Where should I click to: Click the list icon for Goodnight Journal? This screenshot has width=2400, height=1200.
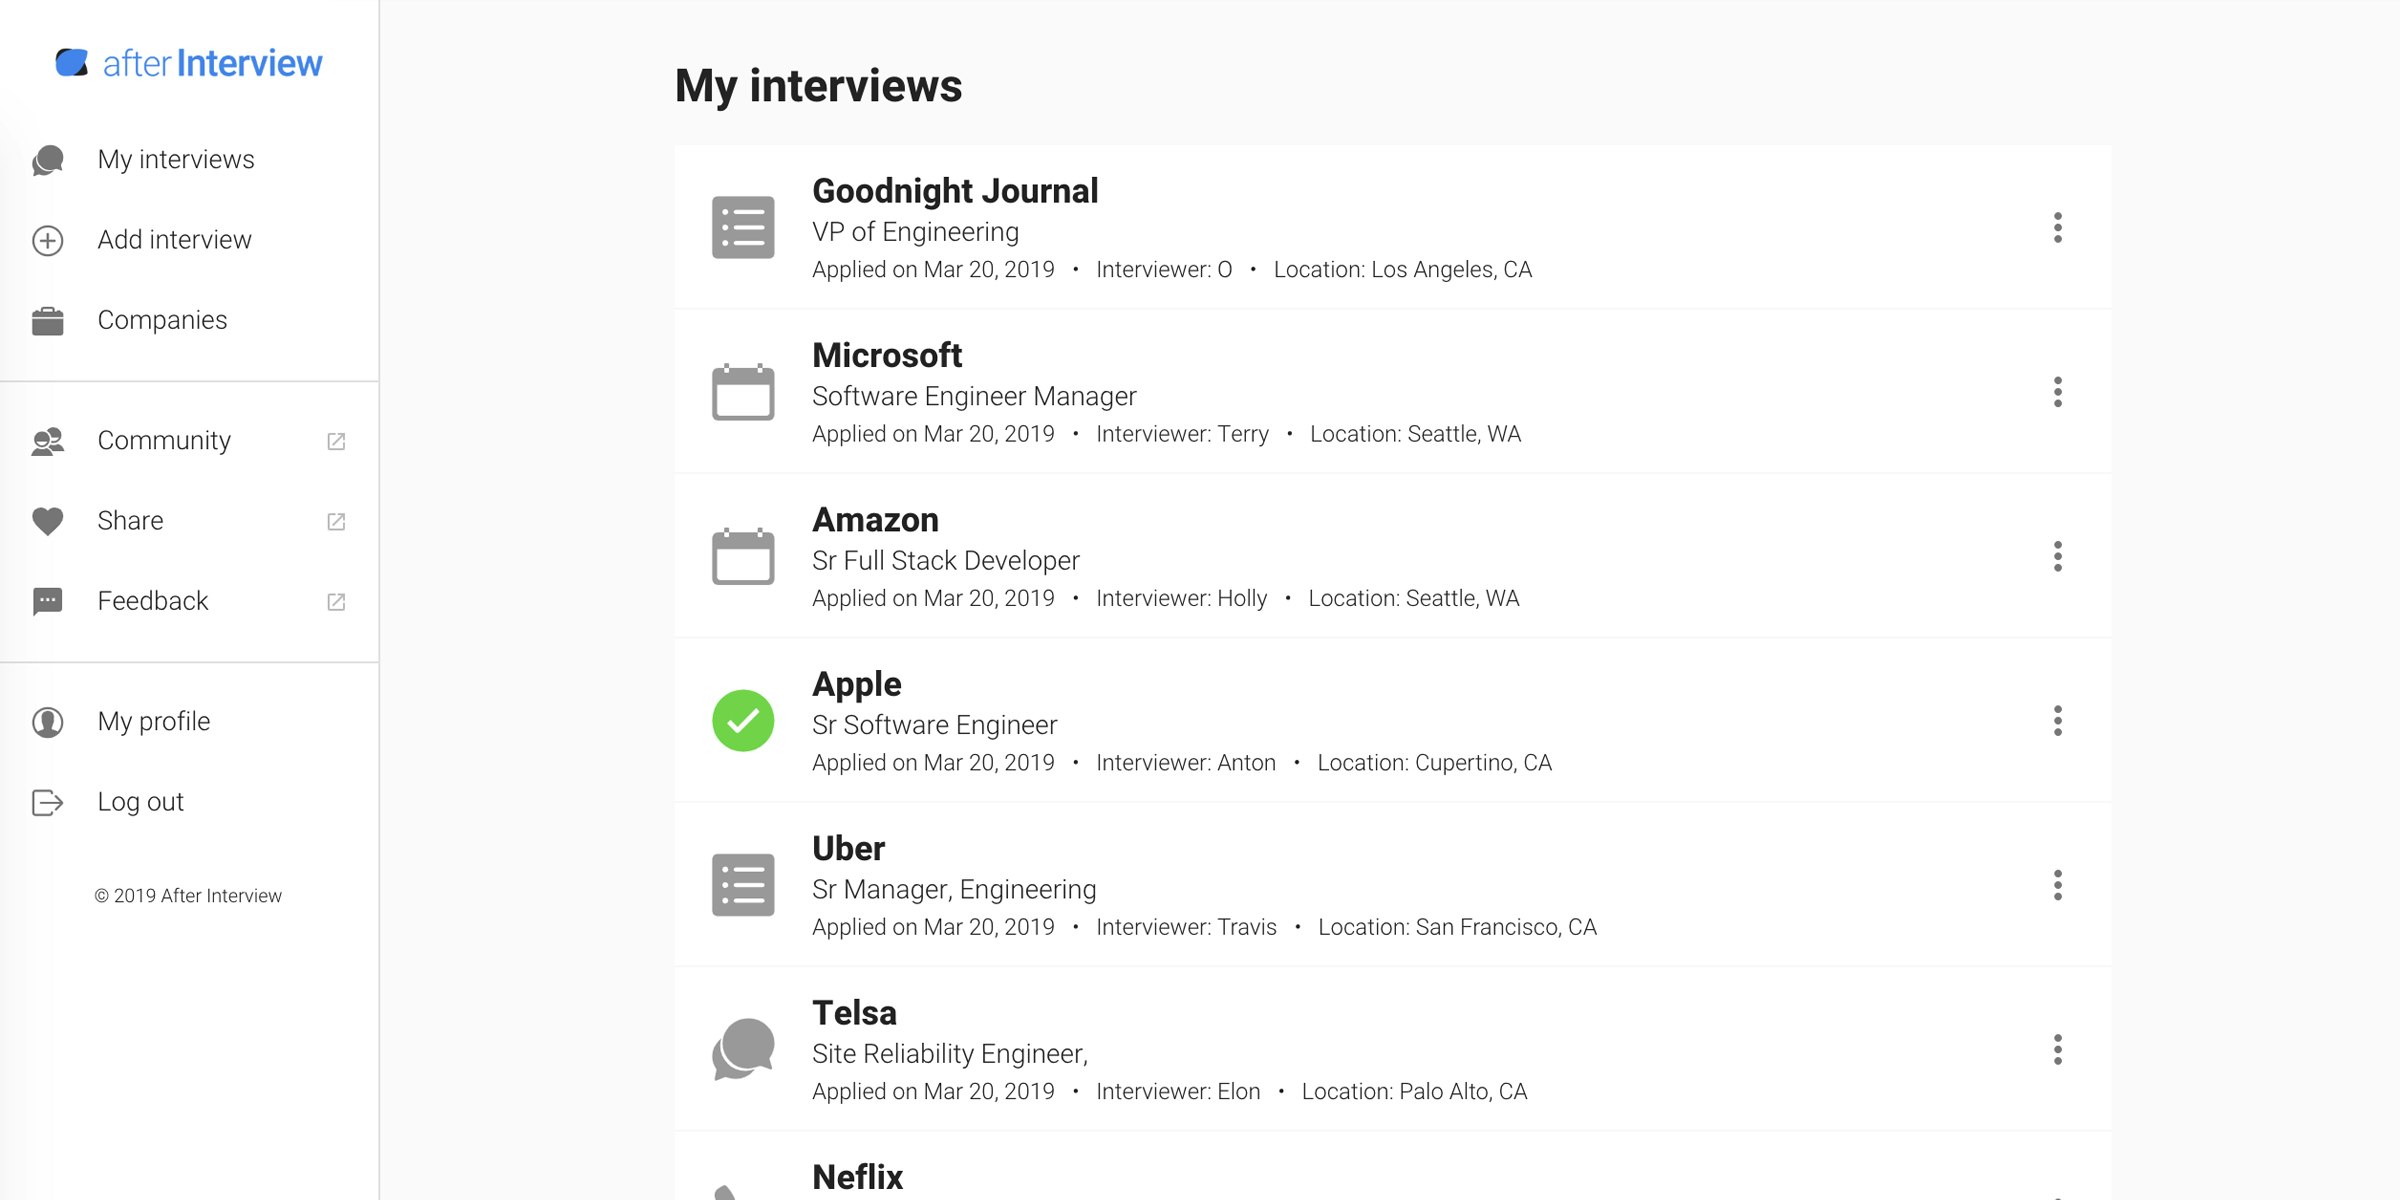743,227
